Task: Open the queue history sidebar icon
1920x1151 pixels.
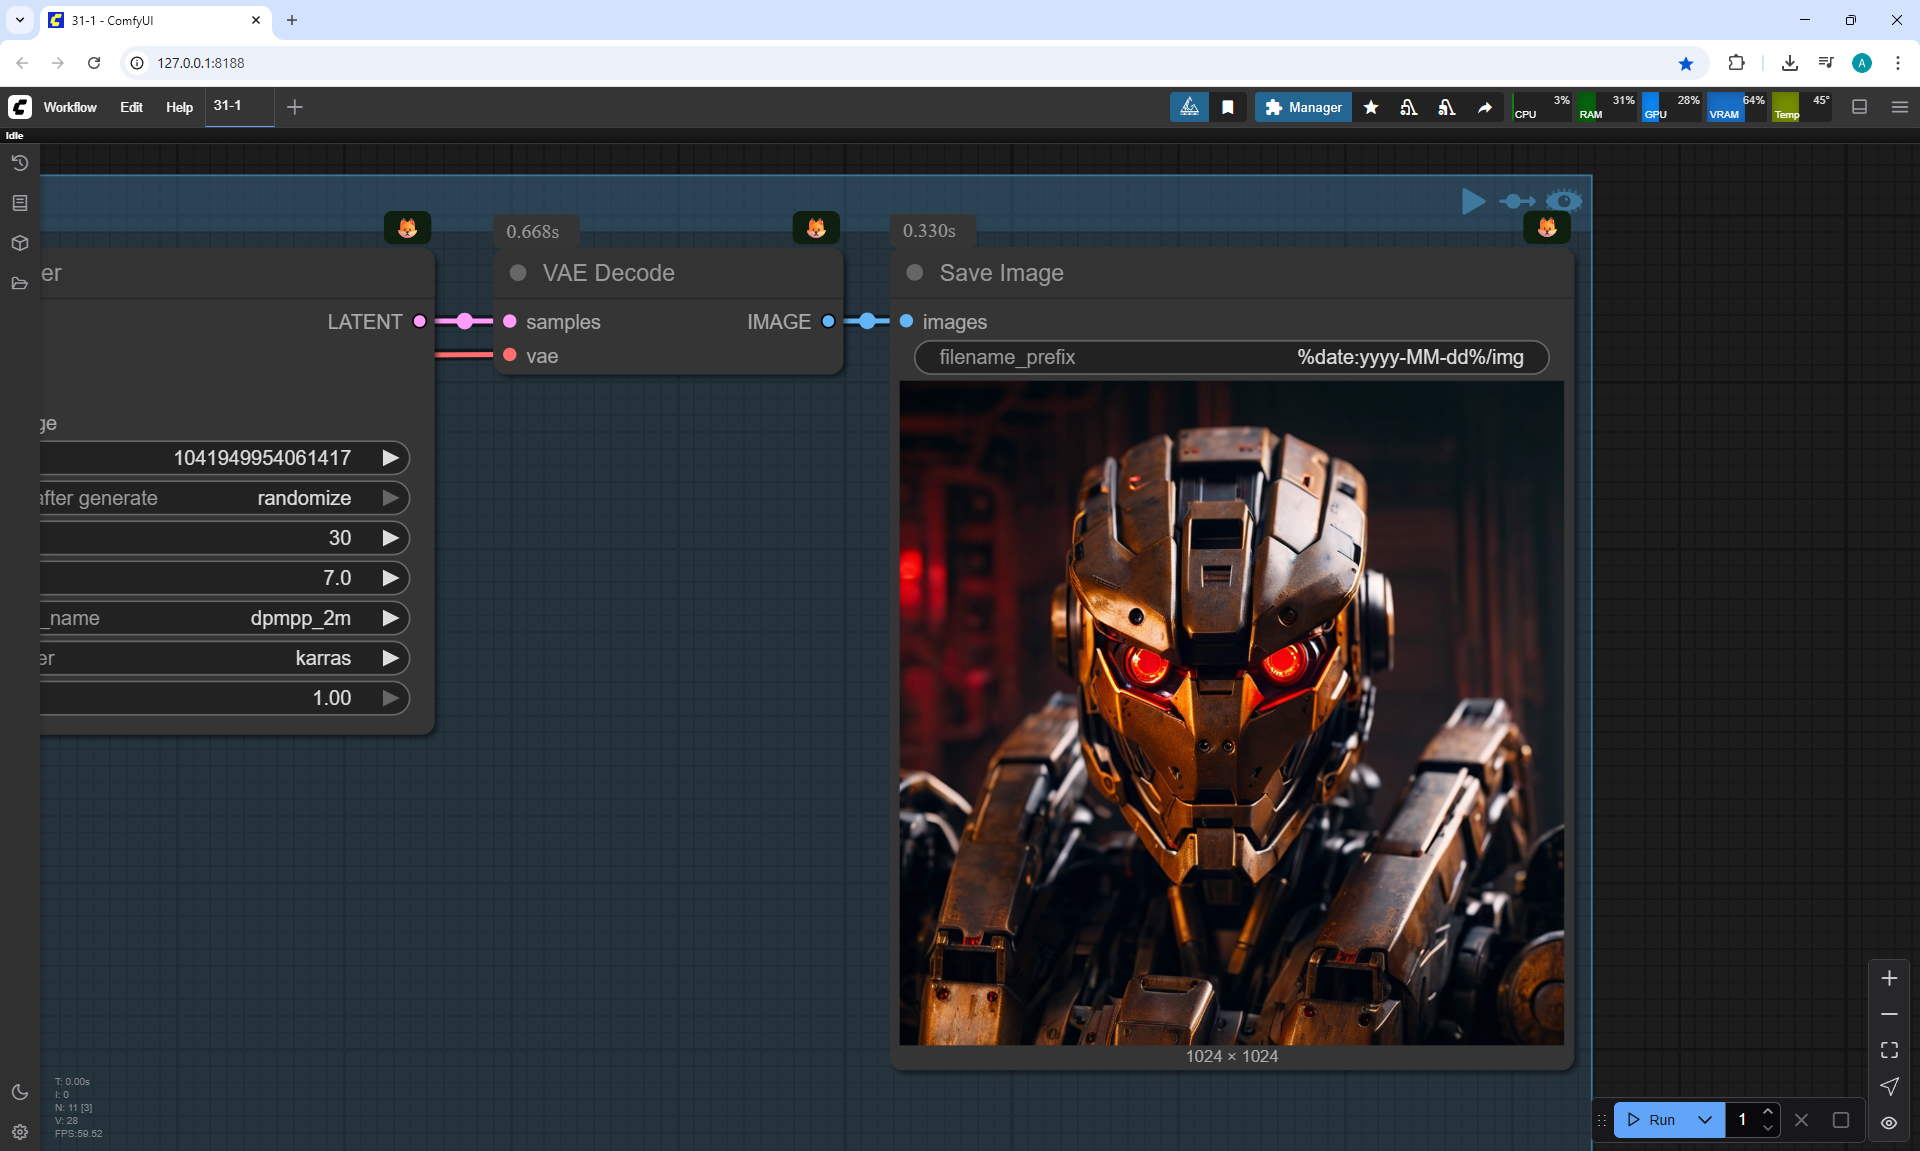Action: tap(20, 163)
